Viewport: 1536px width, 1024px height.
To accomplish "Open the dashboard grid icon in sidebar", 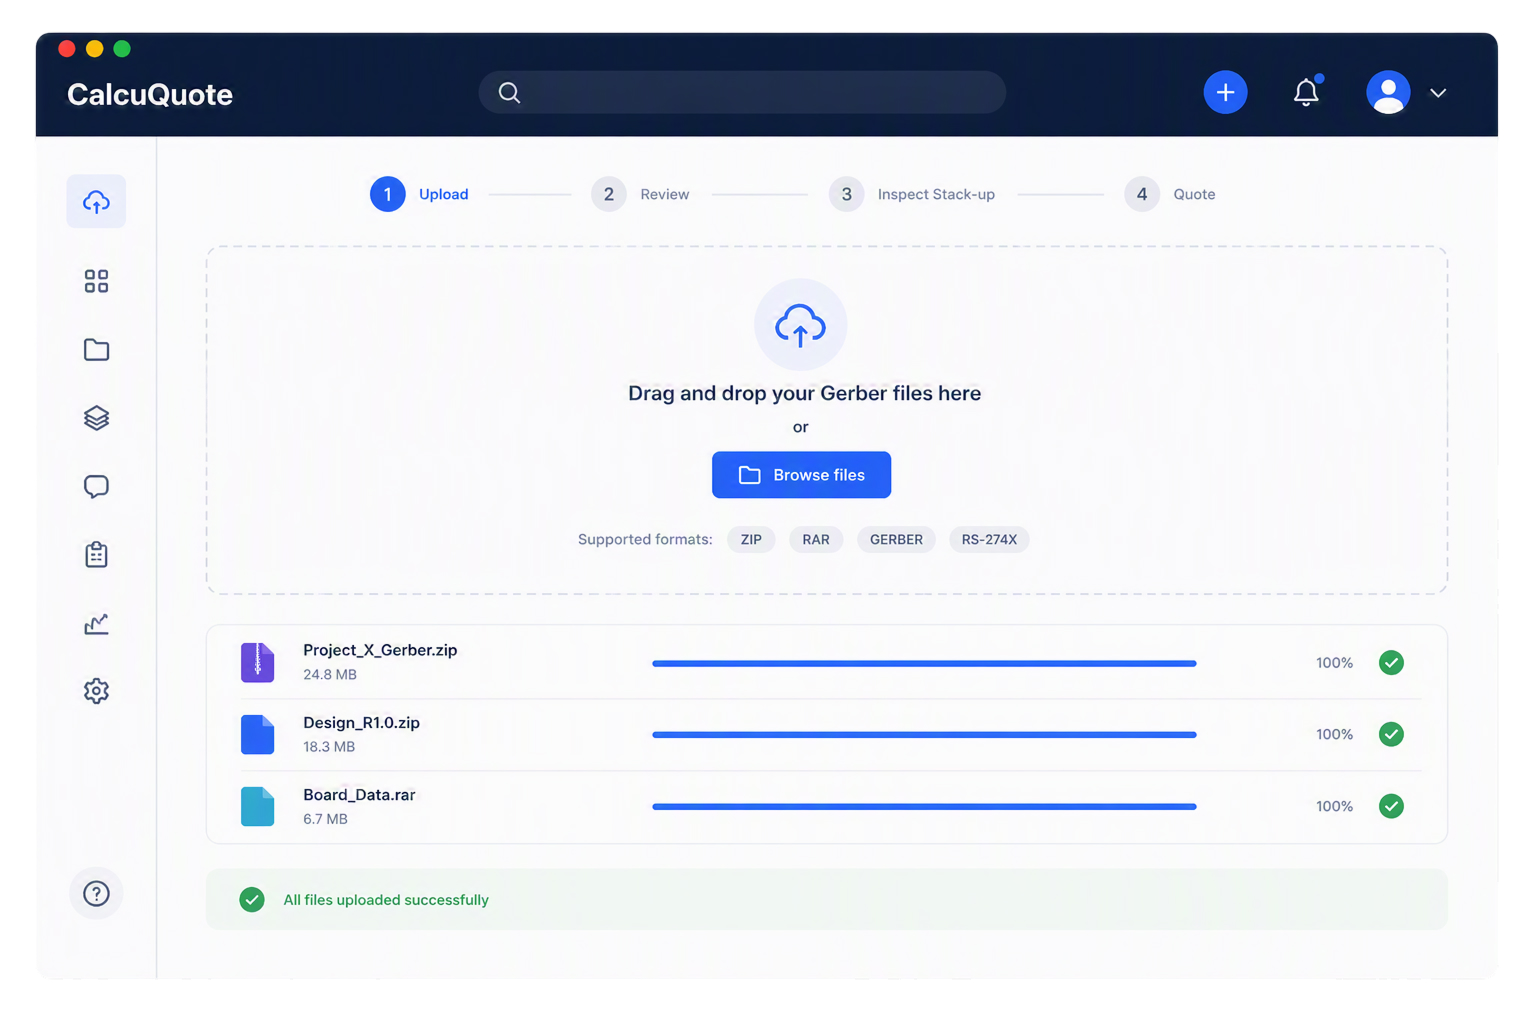I will tap(96, 281).
